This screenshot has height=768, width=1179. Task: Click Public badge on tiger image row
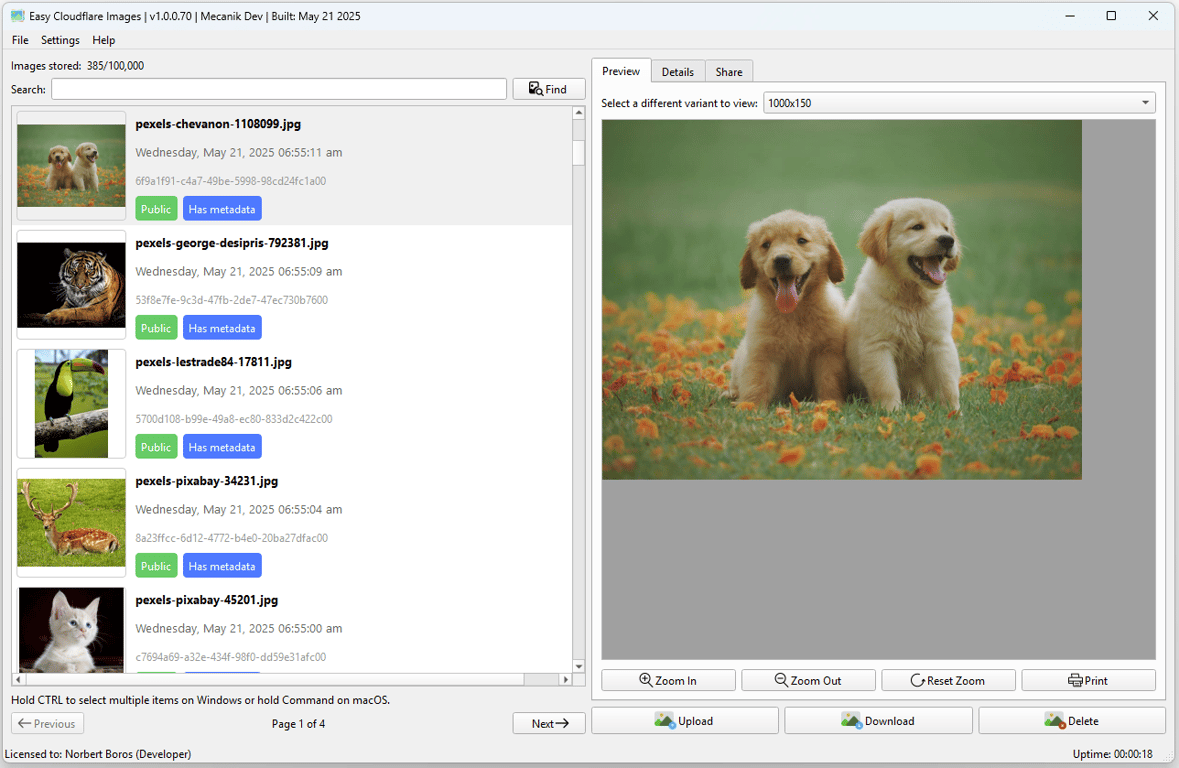point(156,328)
